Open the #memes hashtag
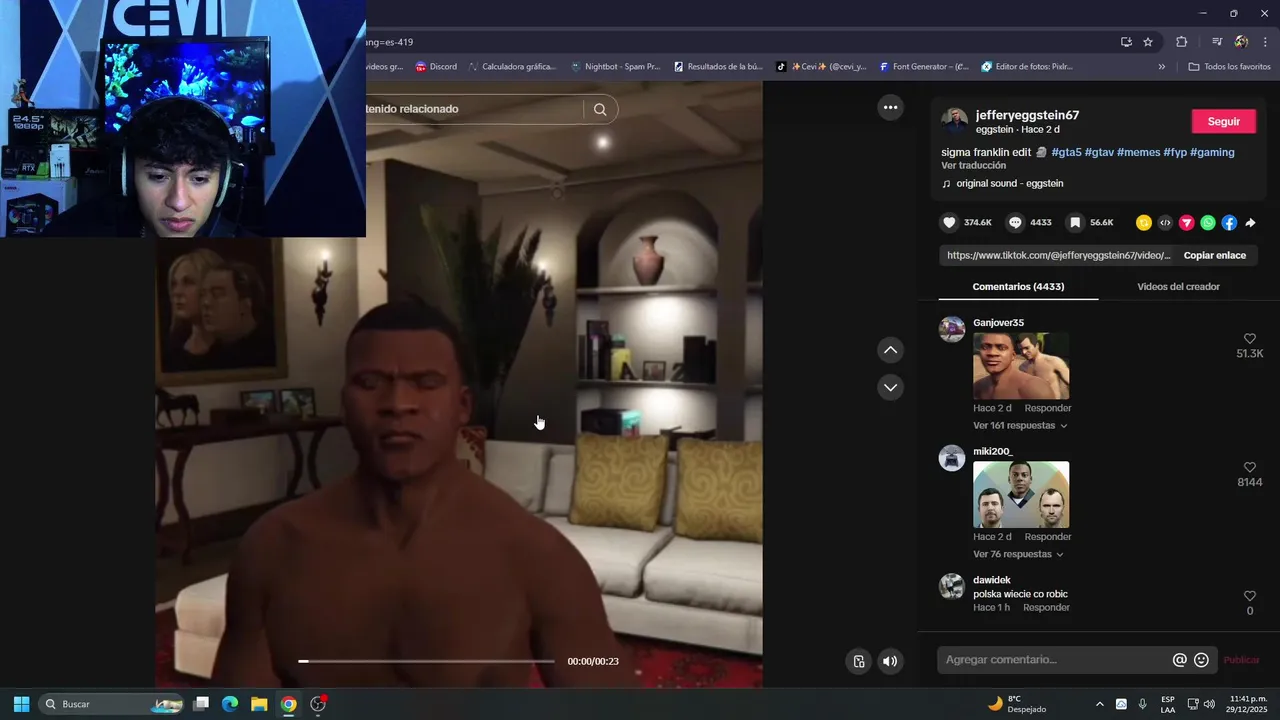 (x=1138, y=152)
